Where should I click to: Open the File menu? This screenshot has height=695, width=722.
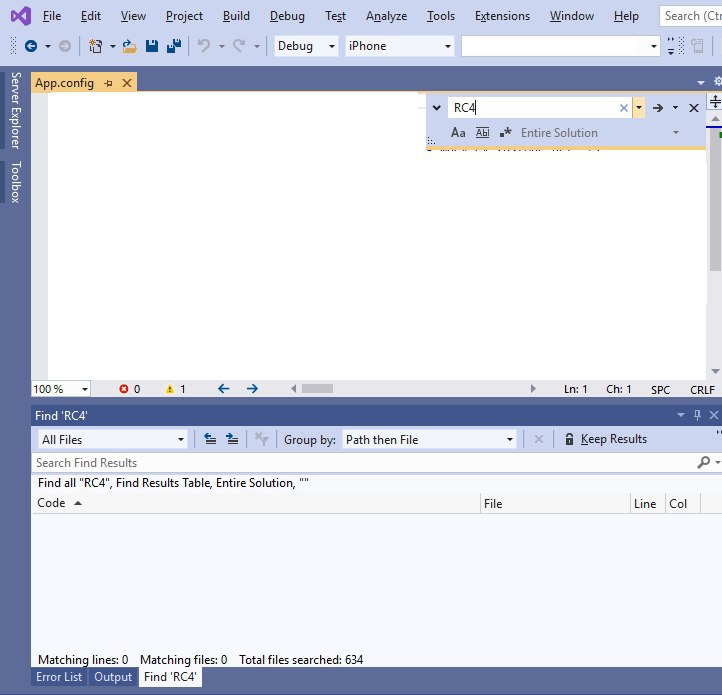pos(52,16)
